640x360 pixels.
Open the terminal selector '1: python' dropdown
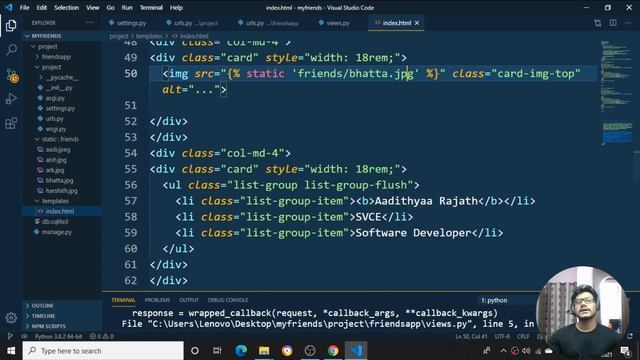pyautogui.click(x=506, y=300)
